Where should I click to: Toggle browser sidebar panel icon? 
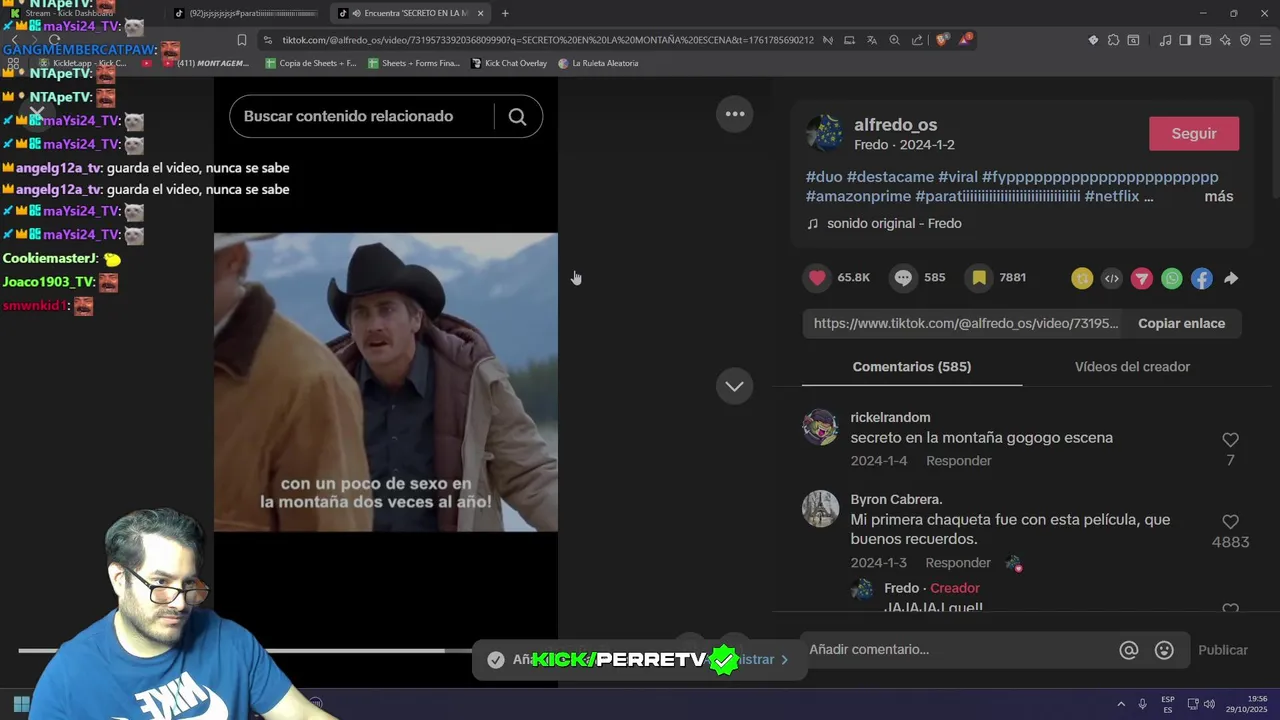1185,40
